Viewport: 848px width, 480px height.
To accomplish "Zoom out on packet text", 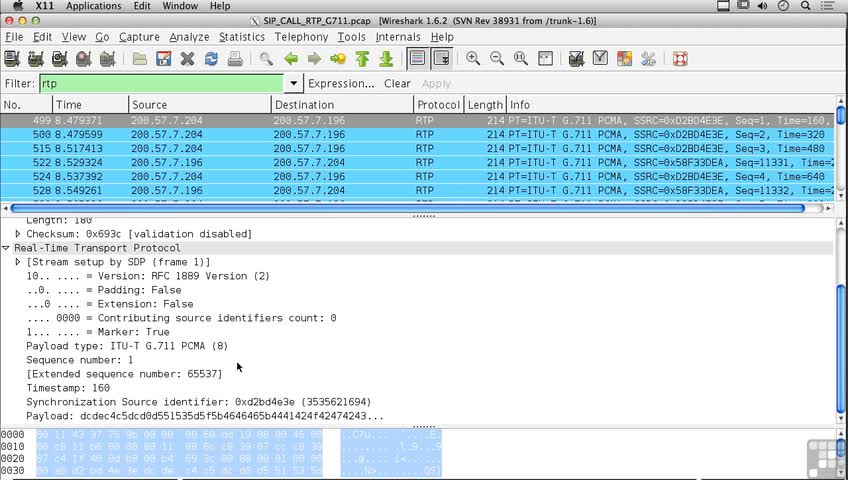I will pos(497,58).
